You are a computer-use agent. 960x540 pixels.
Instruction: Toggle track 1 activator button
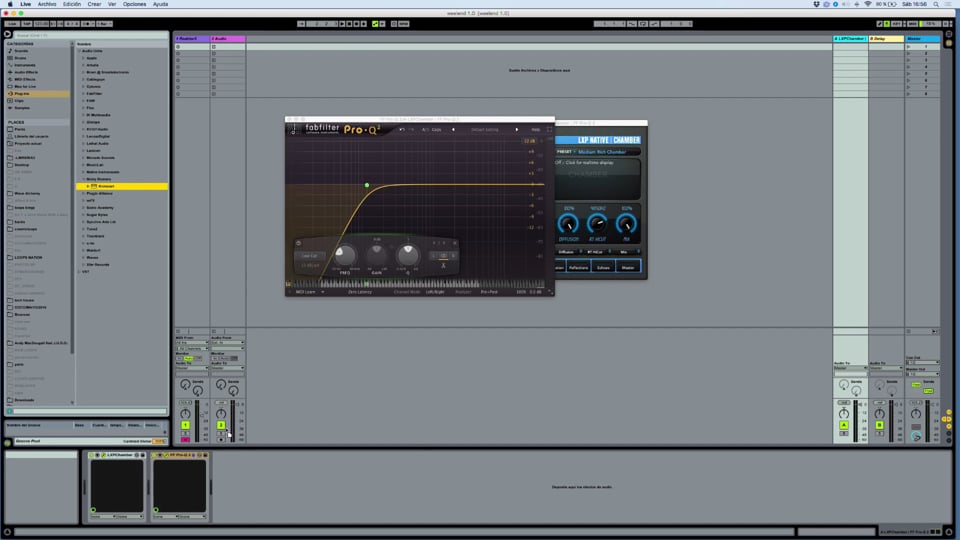click(x=185, y=425)
